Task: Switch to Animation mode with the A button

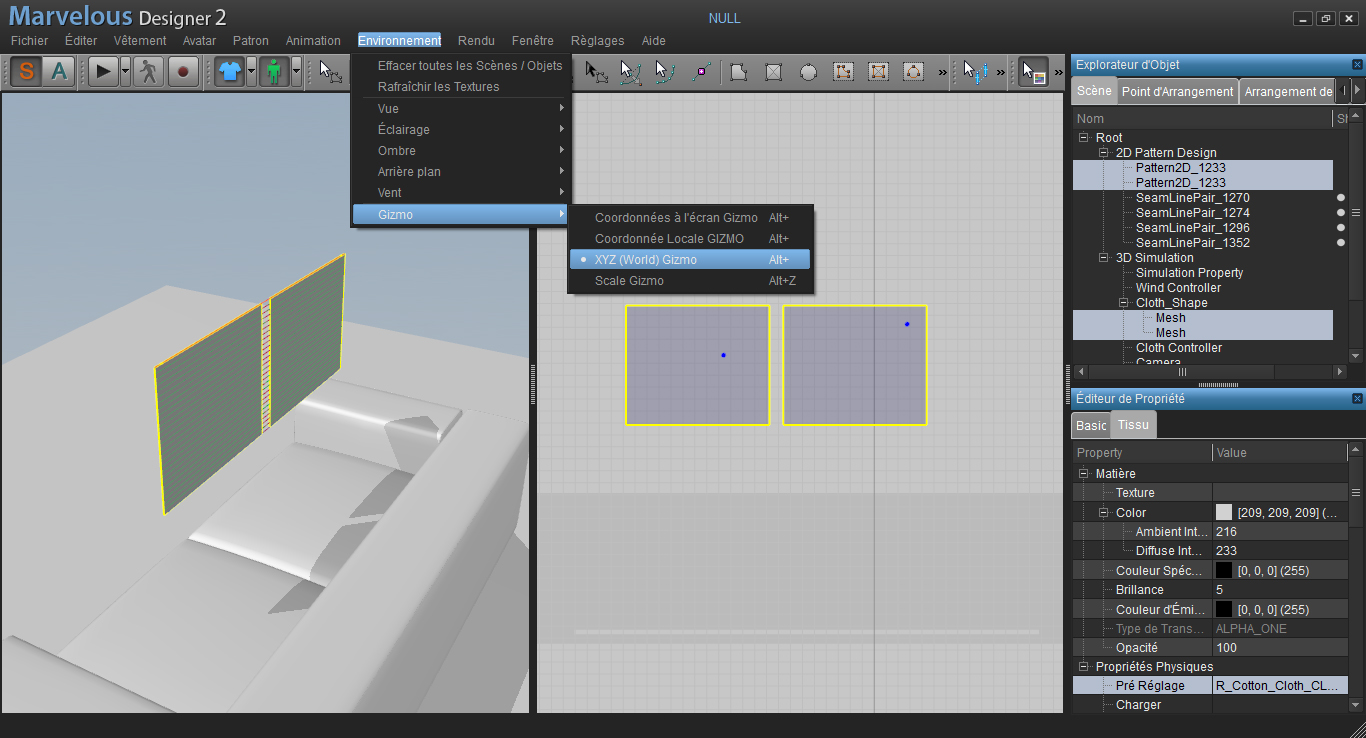Action: click(x=59, y=71)
